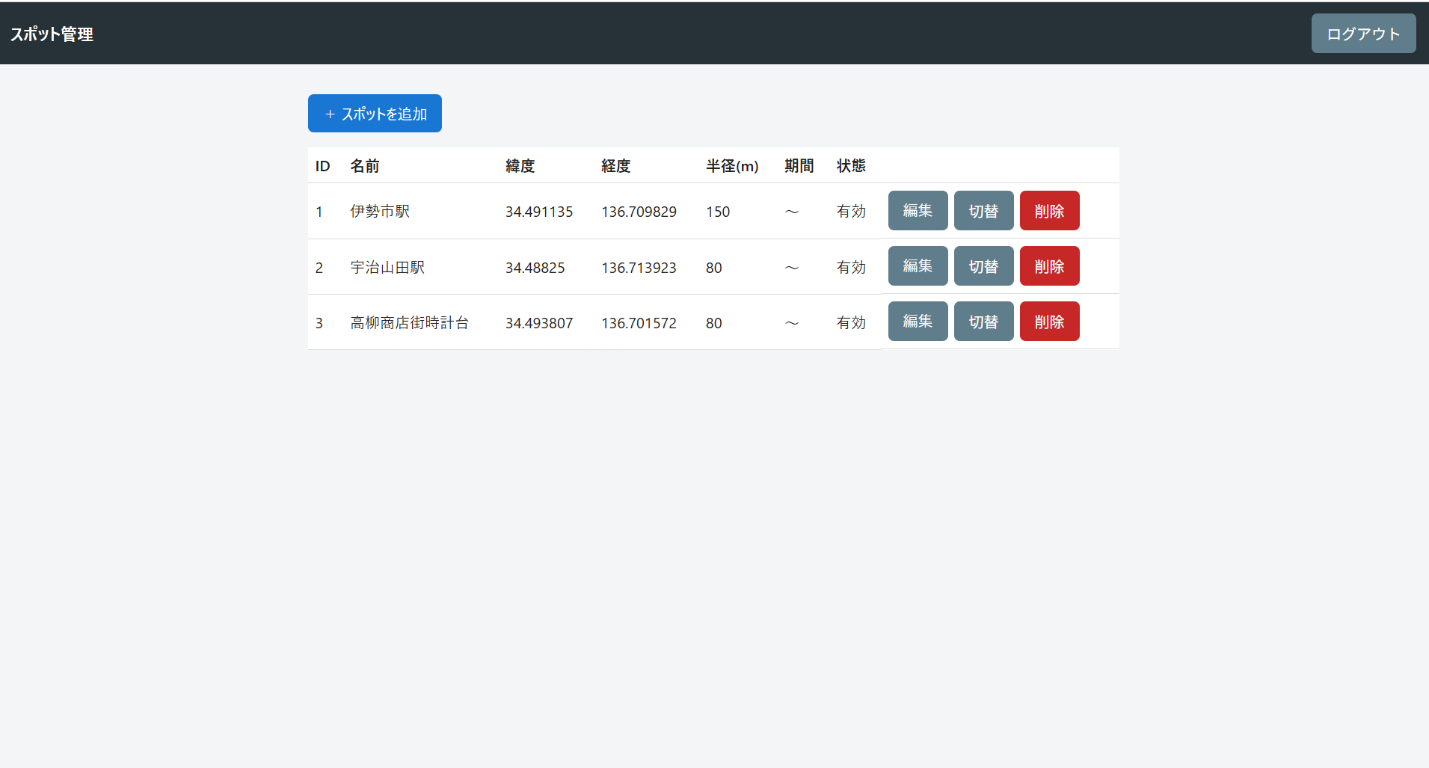Toggle 伊勢市駅 status with 切替
This screenshot has height=768, width=1429.
[984, 211]
